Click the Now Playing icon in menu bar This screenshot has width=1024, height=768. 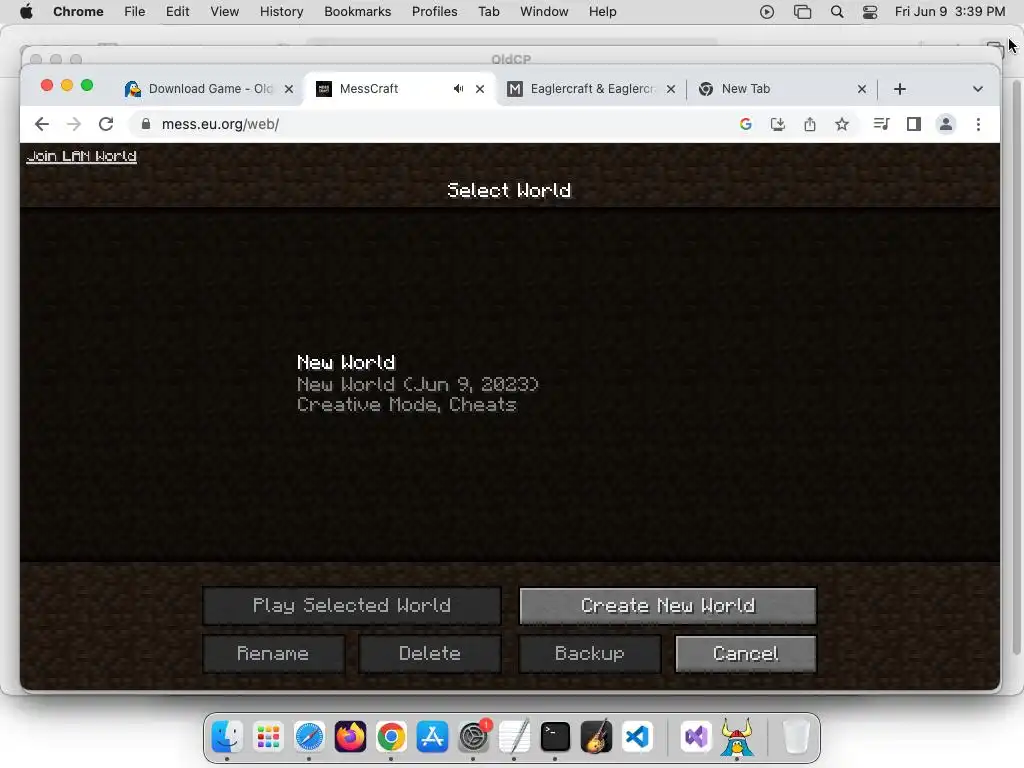click(x=767, y=12)
